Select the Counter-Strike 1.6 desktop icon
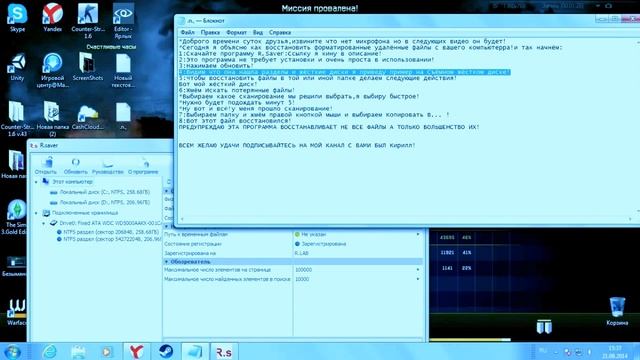This screenshot has width=640, height=360. pyautogui.click(x=88, y=20)
